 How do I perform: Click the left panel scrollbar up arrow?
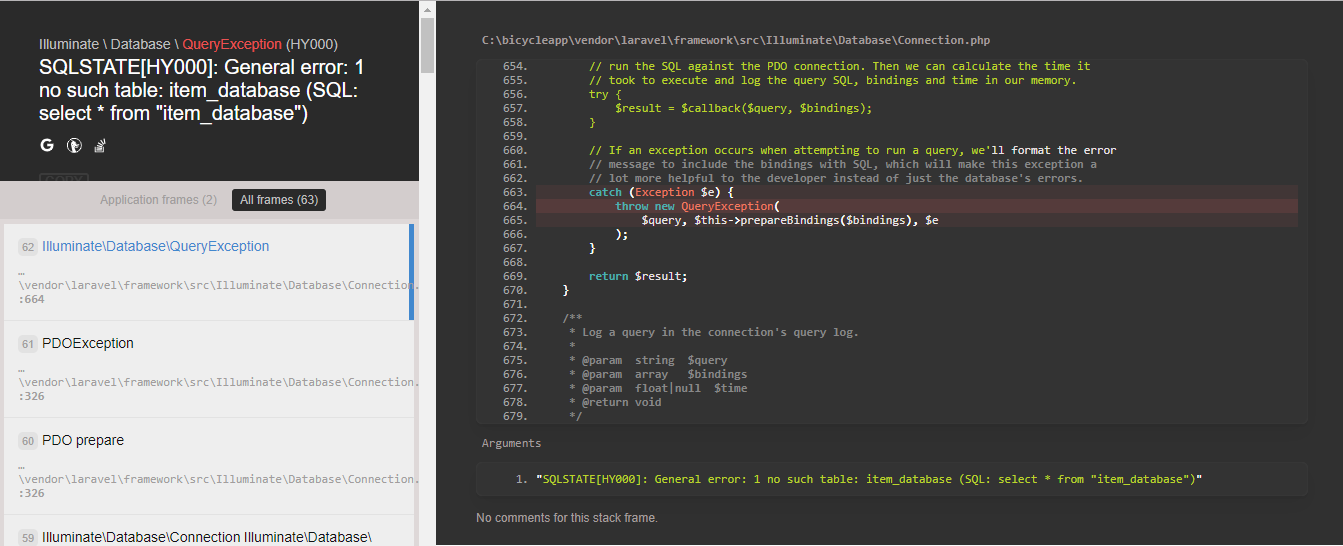tap(427, 8)
